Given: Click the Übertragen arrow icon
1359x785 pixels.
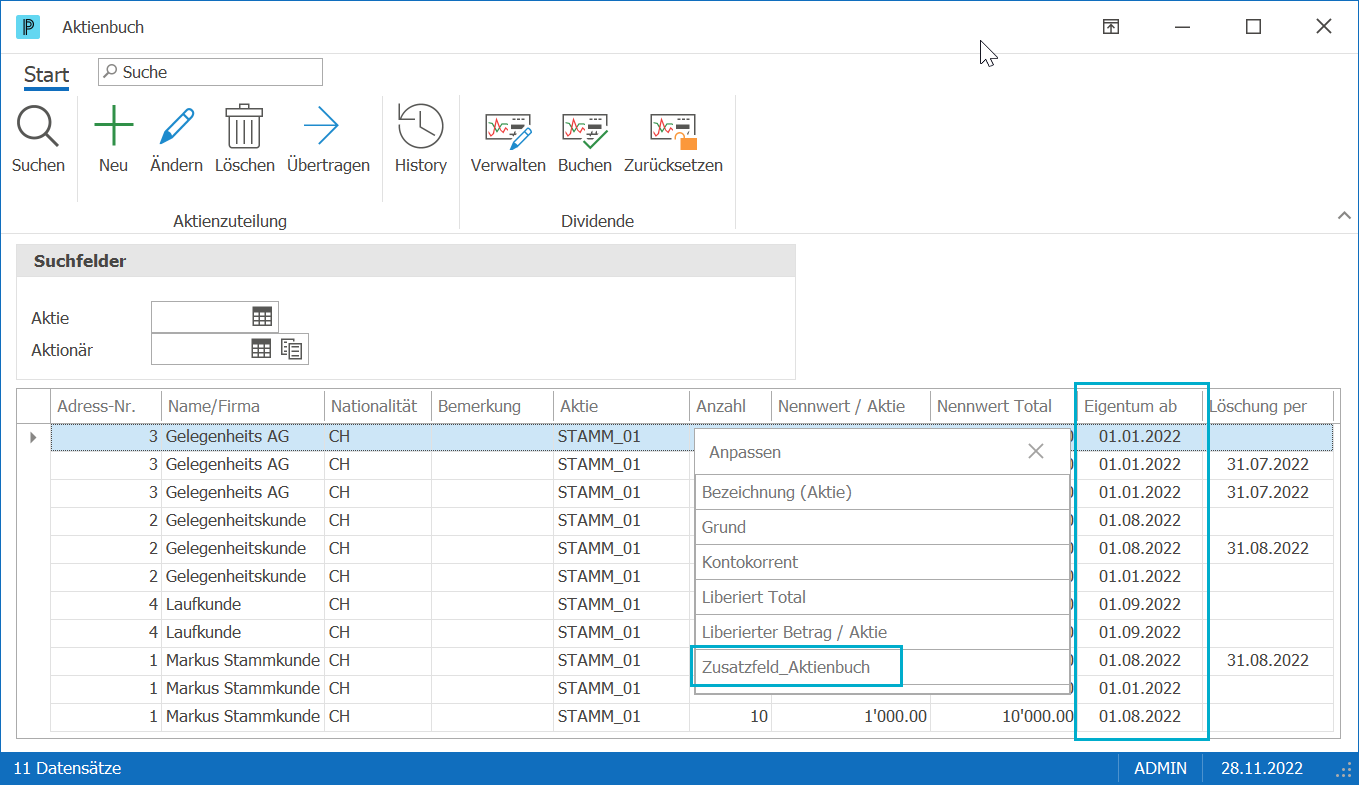Looking at the screenshot, I should point(321,128).
